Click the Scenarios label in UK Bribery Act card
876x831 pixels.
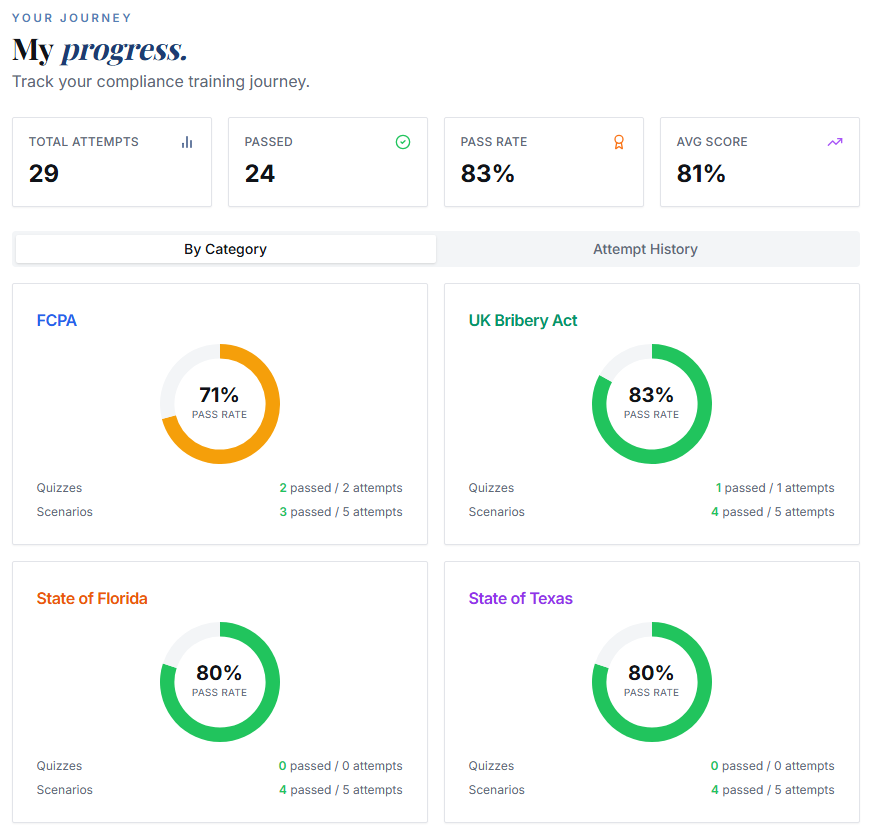497,512
